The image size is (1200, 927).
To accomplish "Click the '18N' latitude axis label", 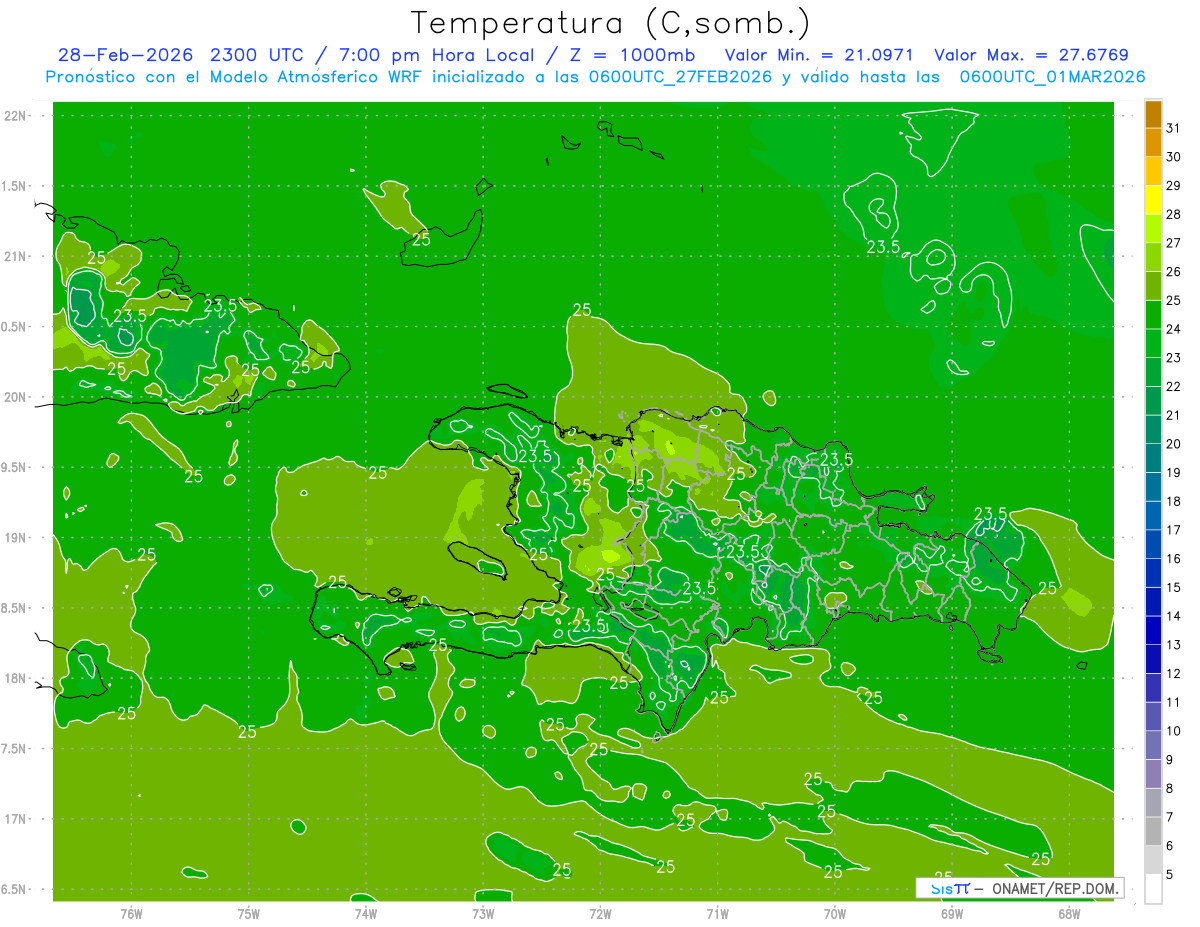I will tap(15, 678).
